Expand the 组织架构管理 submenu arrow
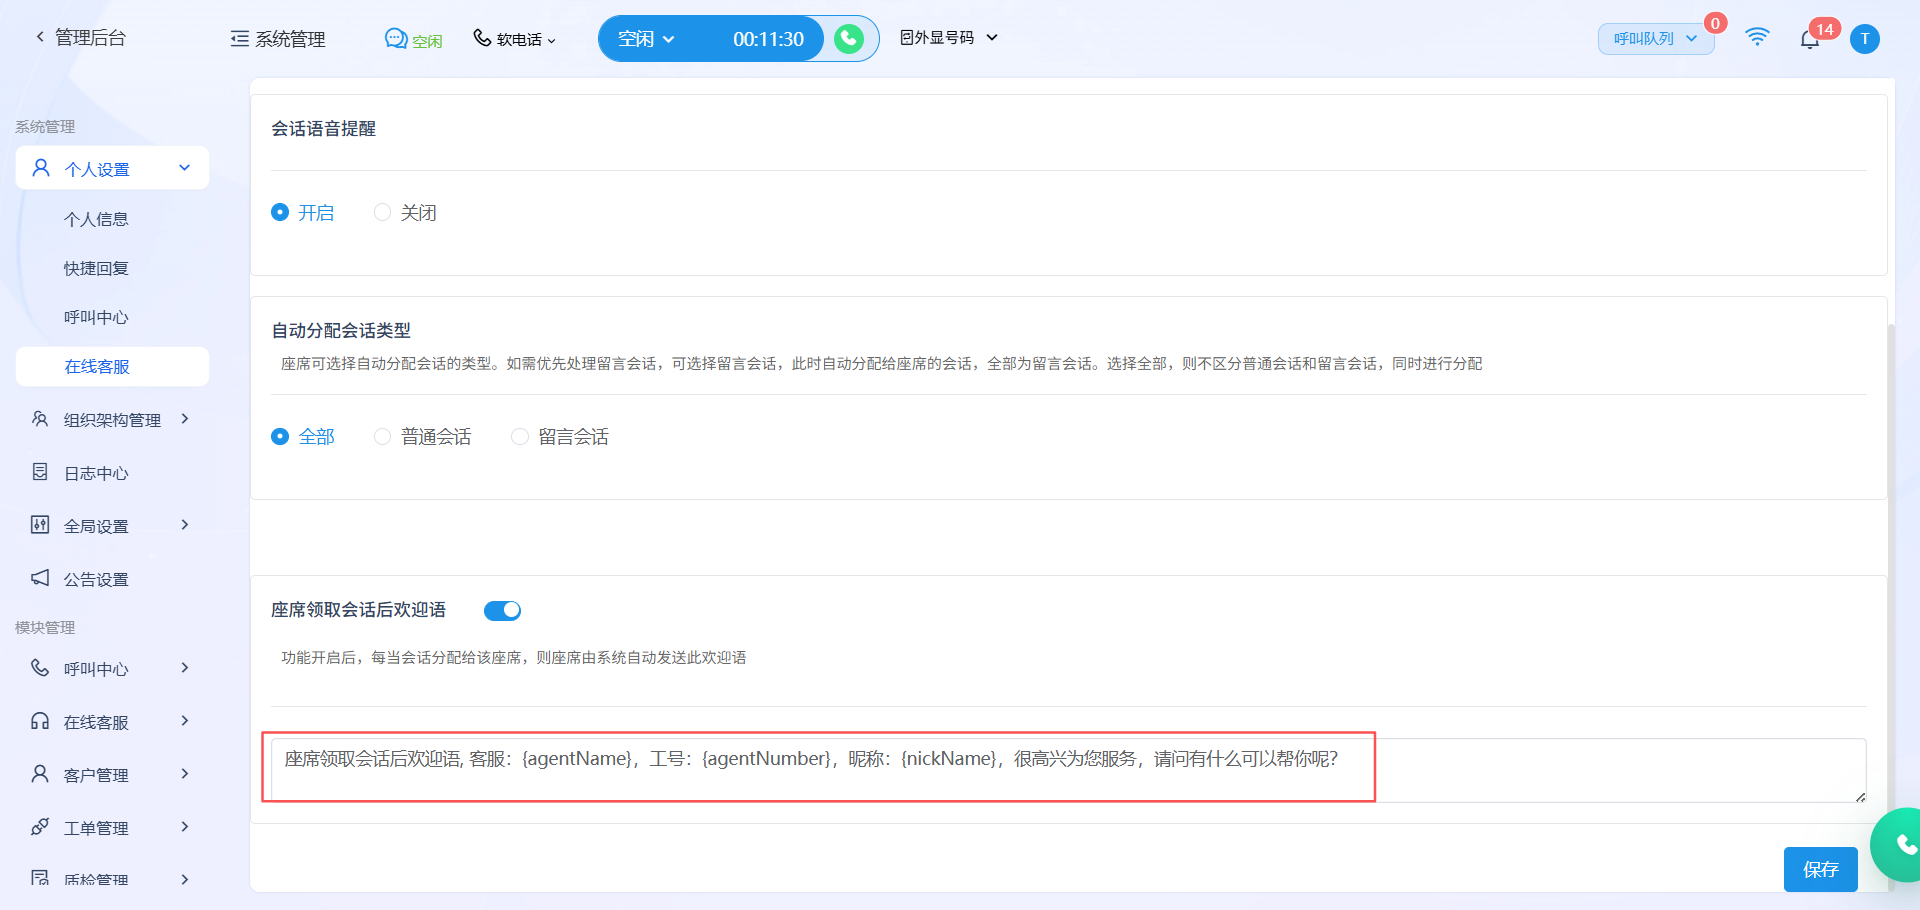The width and height of the screenshot is (1920, 910). pyautogui.click(x=185, y=419)
